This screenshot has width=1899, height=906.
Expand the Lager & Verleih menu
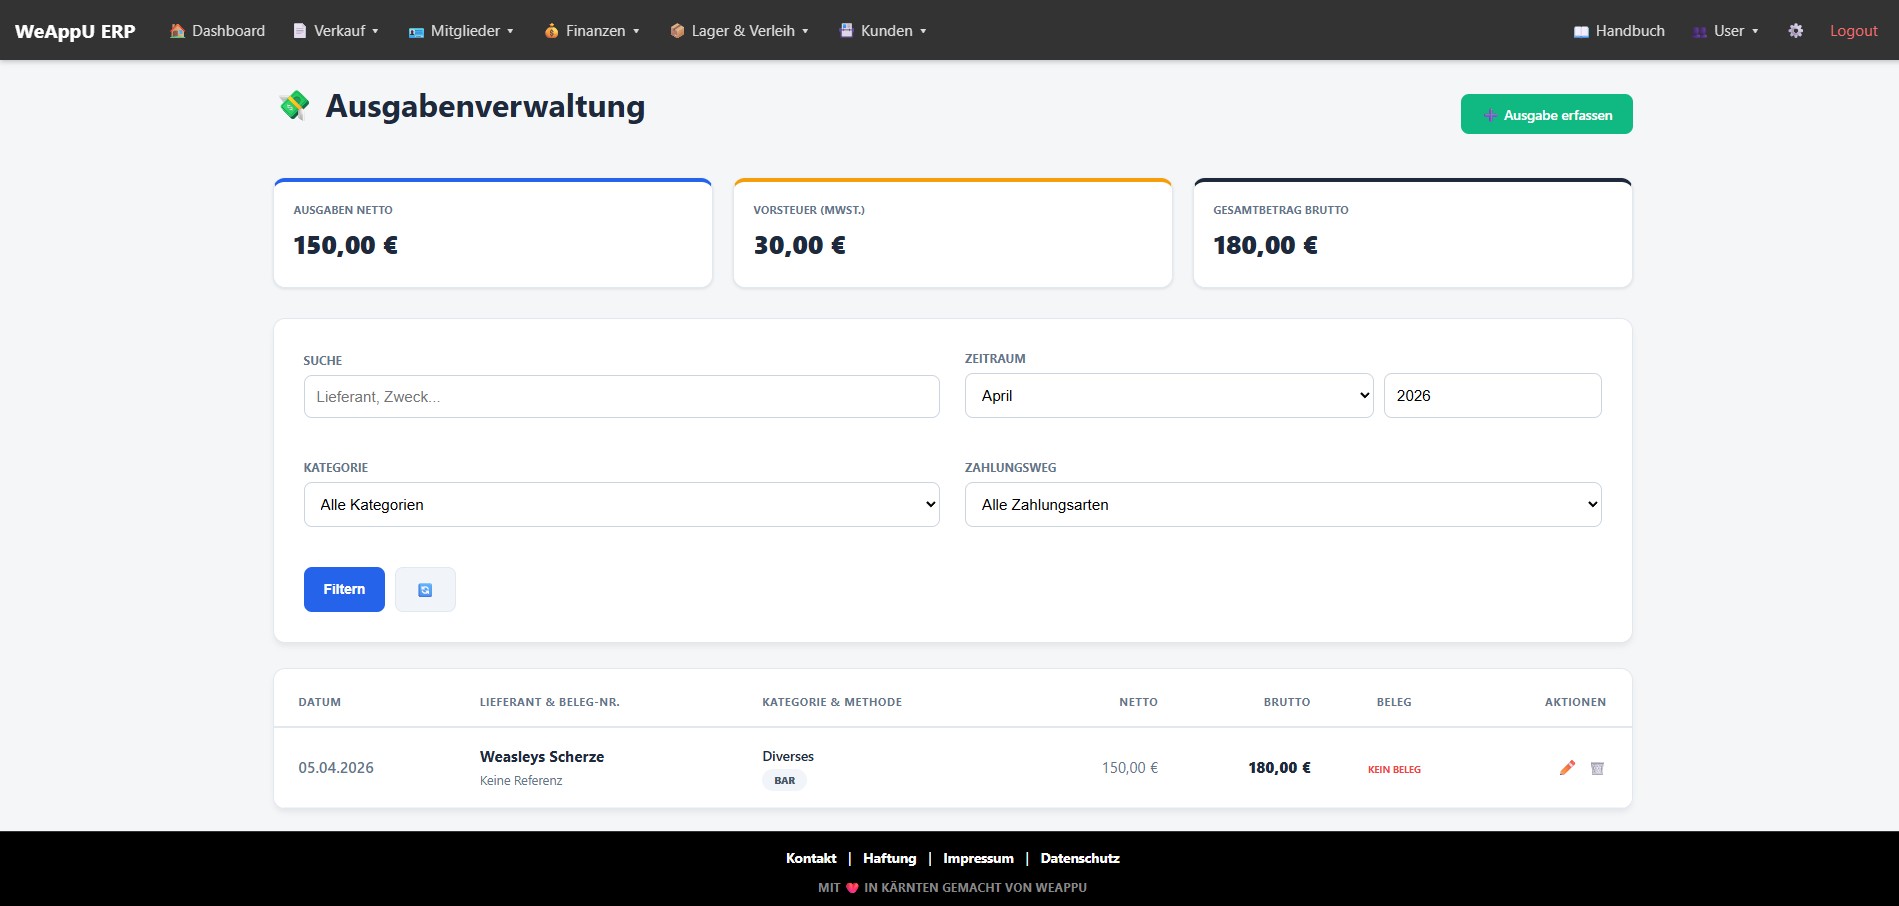click(739, 31)
